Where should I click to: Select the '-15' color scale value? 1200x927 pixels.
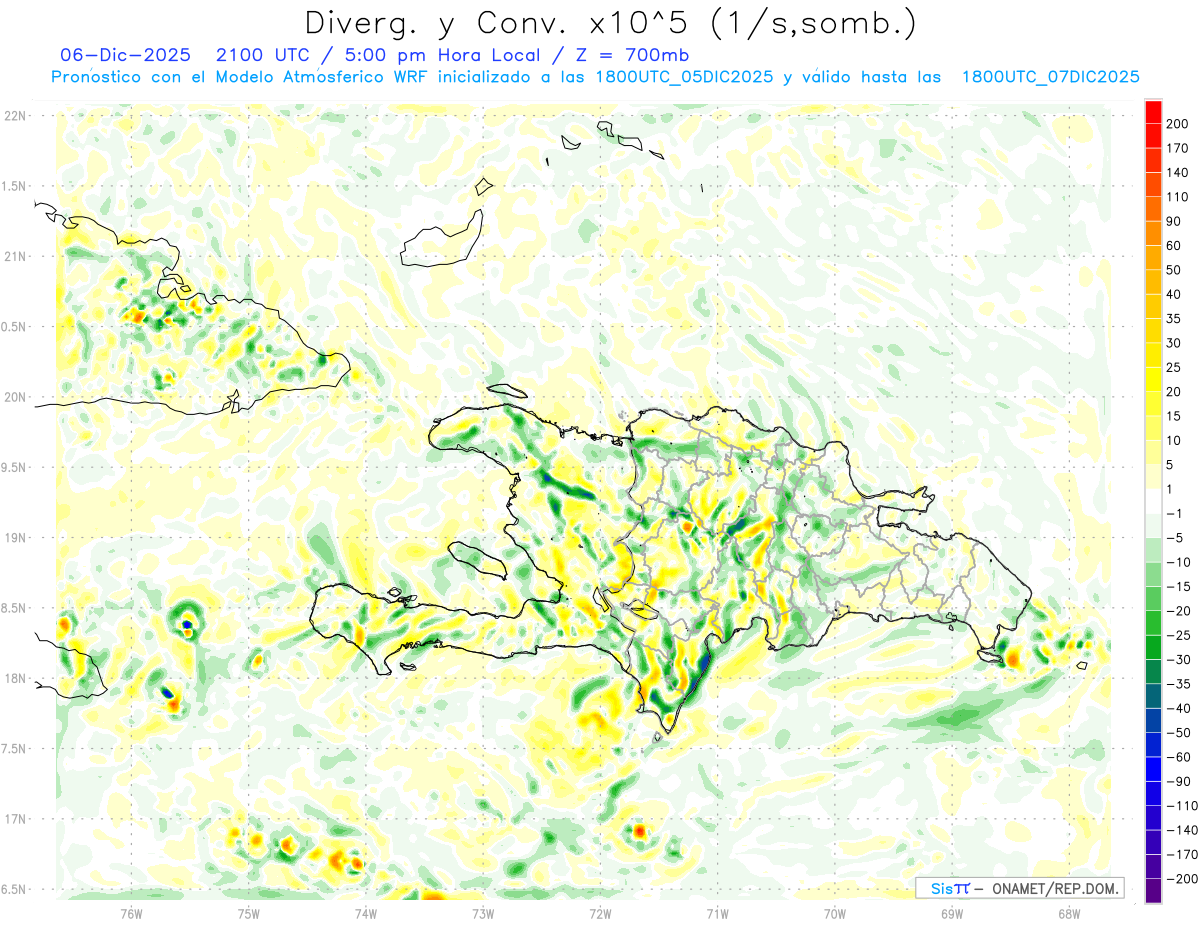coord(1181,586)
